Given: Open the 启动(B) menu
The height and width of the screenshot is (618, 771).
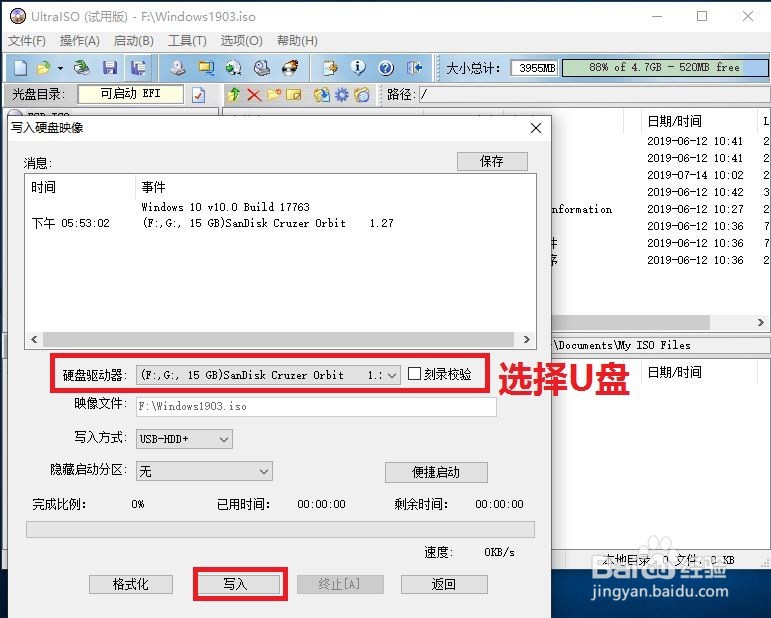Looking at the screenshot, I should [134, 41].
